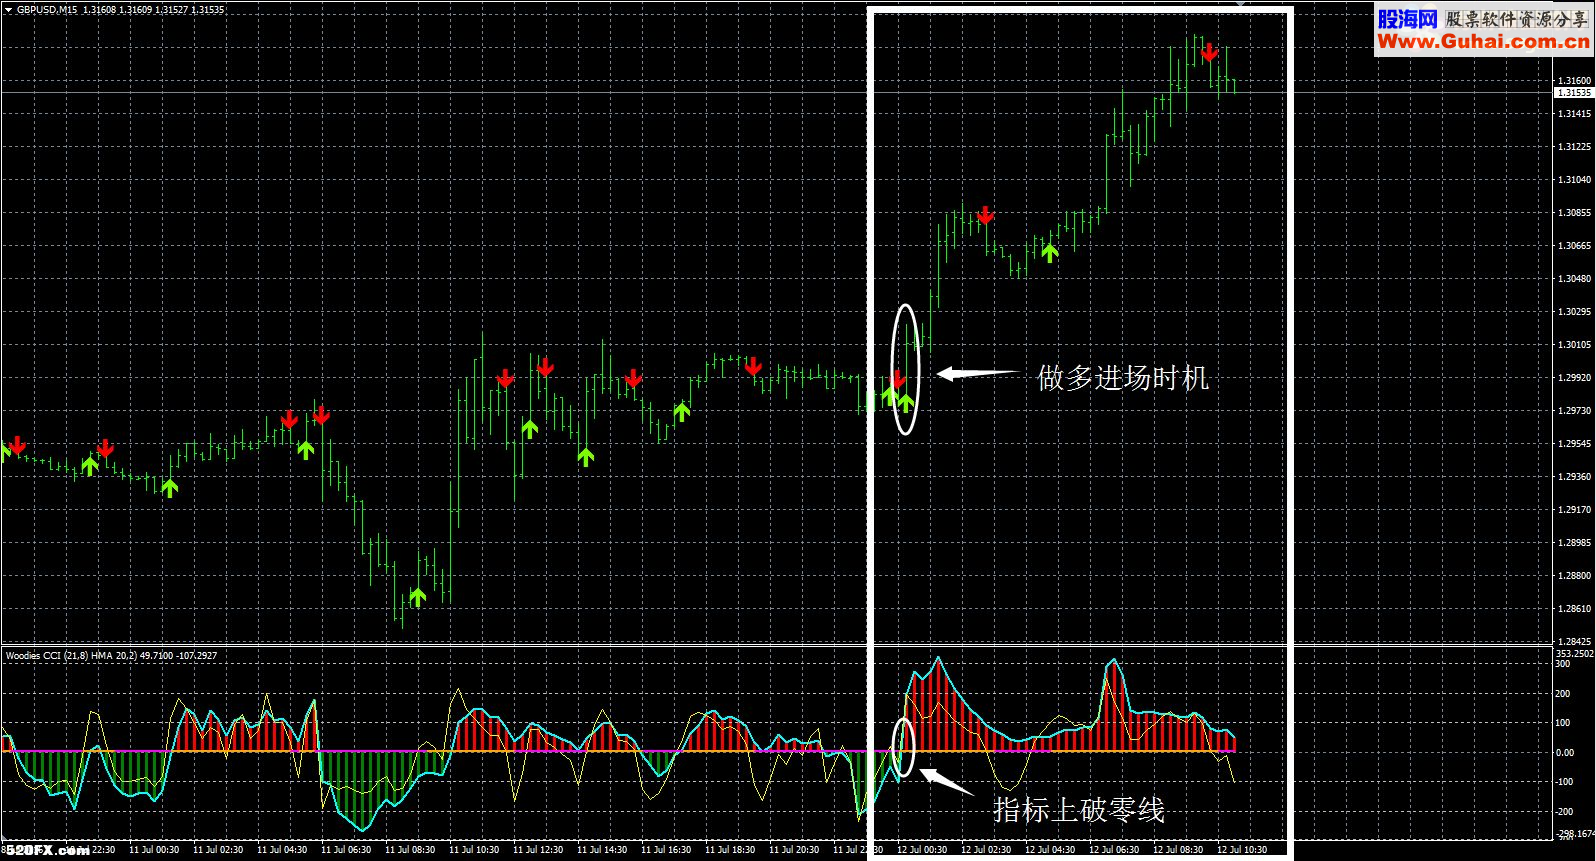Click the green up arrow at the lowest price dip
Screen dimensions: 1596x861
(417, 597)
